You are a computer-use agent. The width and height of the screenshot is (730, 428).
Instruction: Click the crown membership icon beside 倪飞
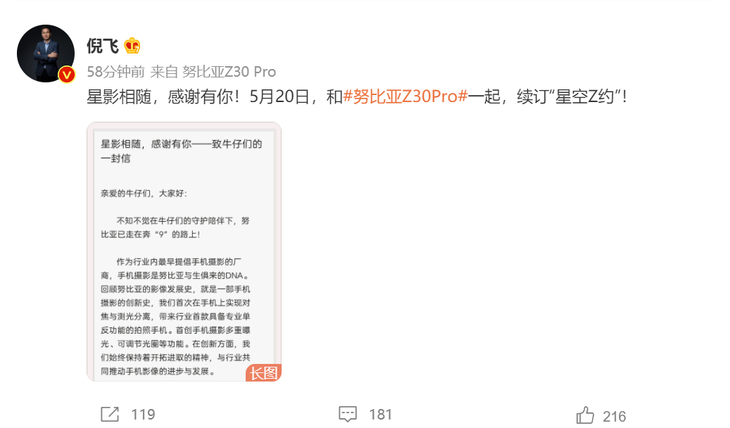coord(132,46)
